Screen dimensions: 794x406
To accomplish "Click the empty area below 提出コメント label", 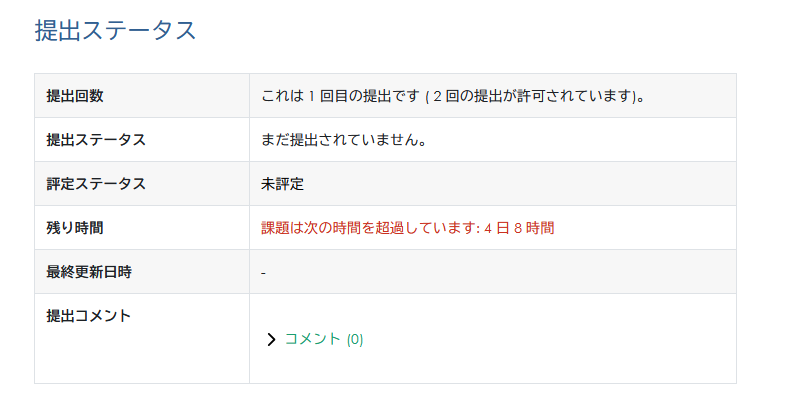I will [x=140, y=355].
